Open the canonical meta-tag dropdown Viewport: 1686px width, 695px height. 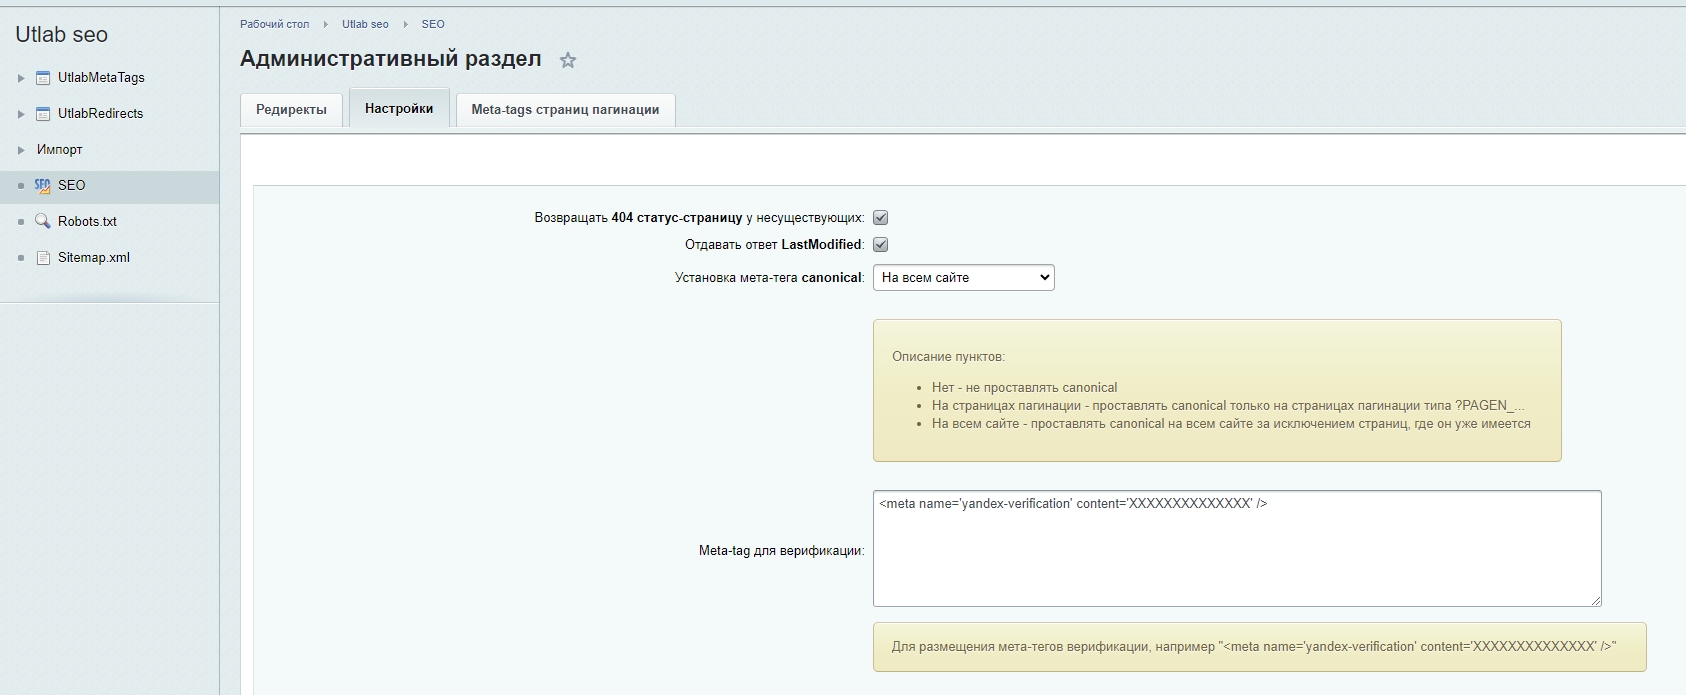pos(963,278)
